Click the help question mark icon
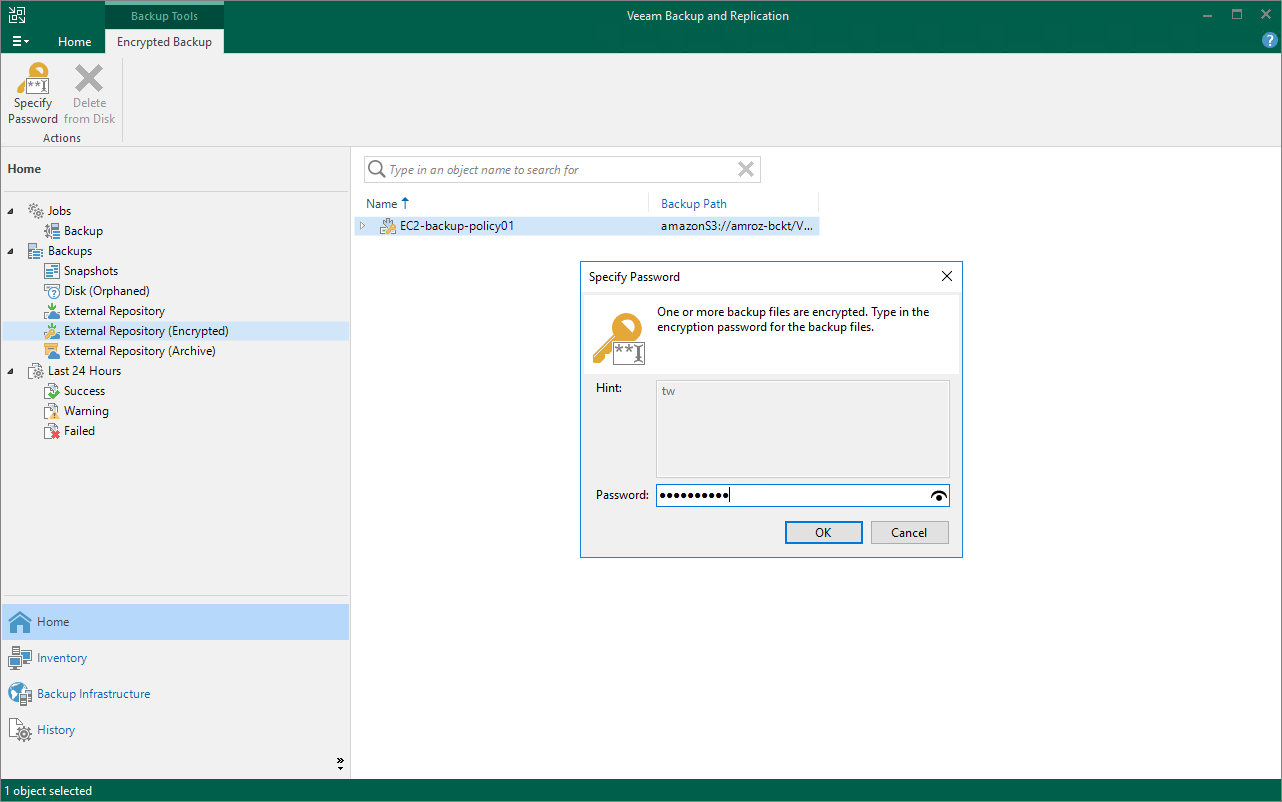The width and height of the screenshot is (1282, 802). pos(1270,41)
